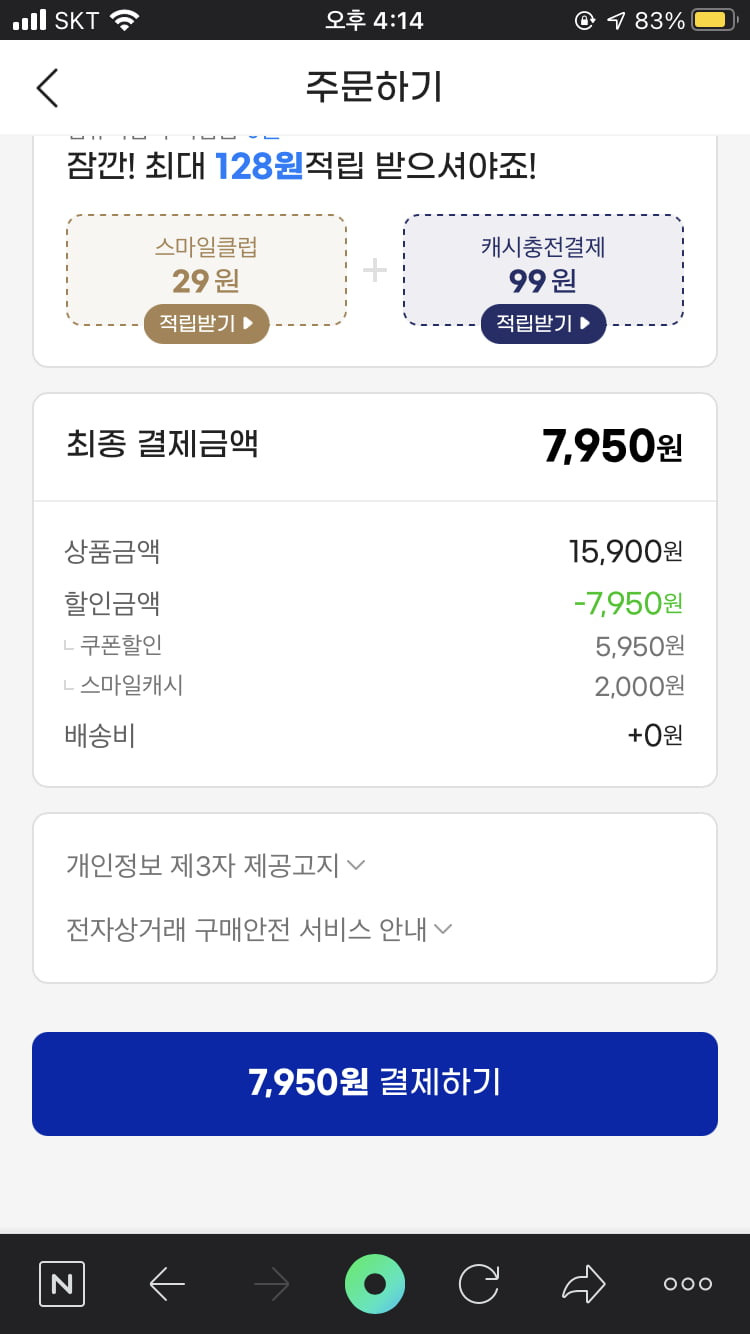The height and width of the screenshot is (1334, 750).
Task: Open the three-dot more menu
Action: (x=688, y=1283)
